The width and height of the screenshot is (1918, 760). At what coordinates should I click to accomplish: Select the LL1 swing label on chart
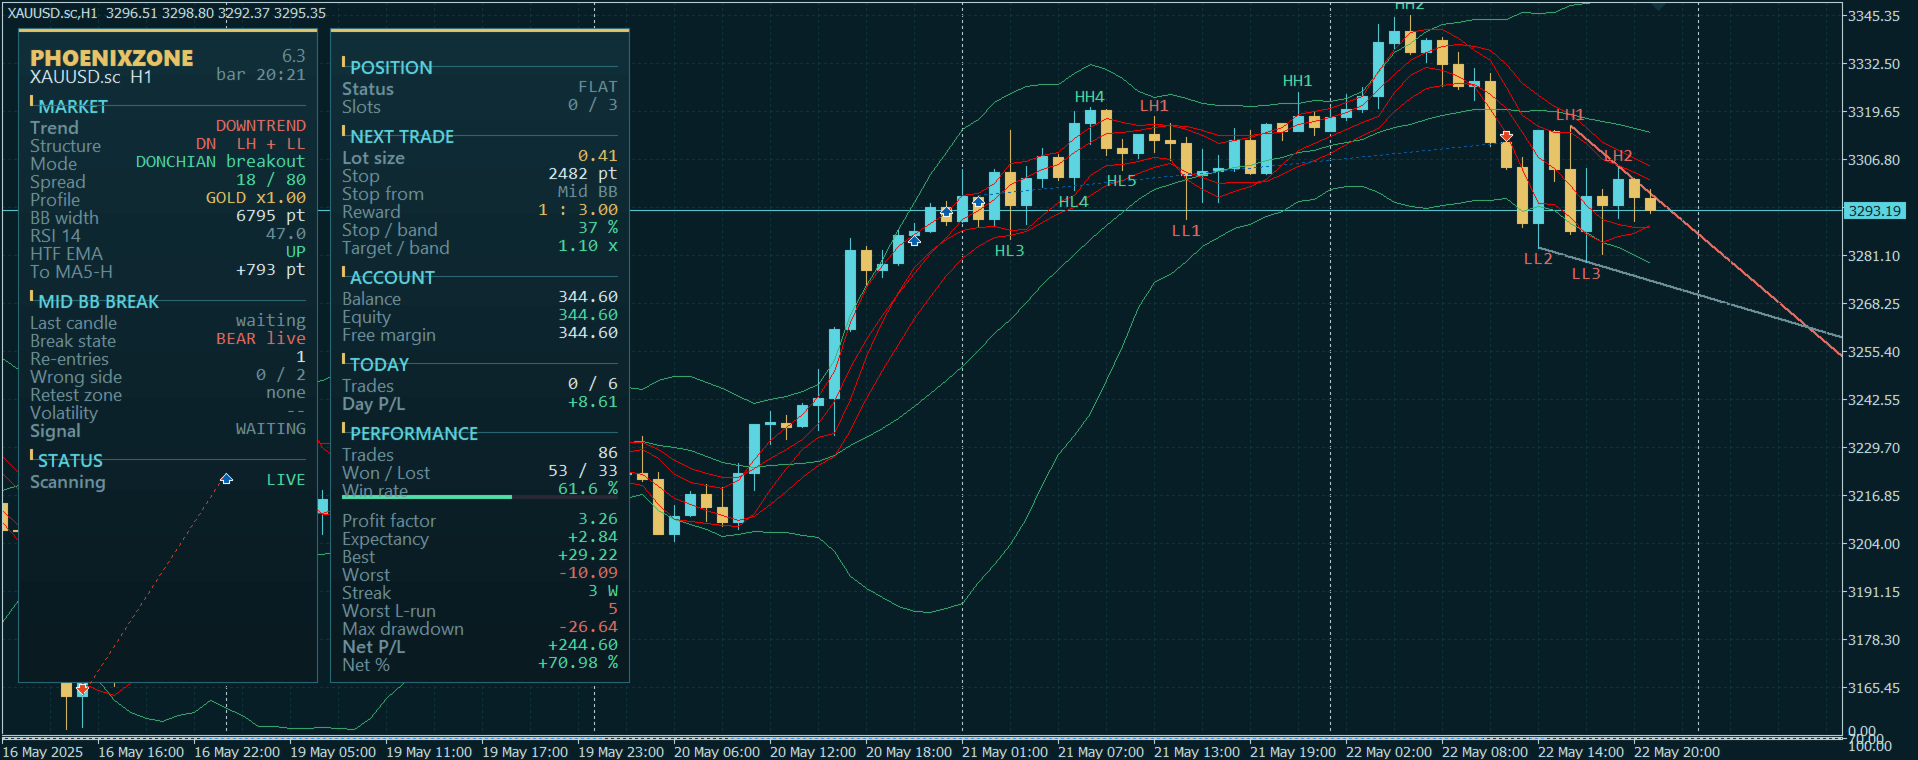point(1185,231)
